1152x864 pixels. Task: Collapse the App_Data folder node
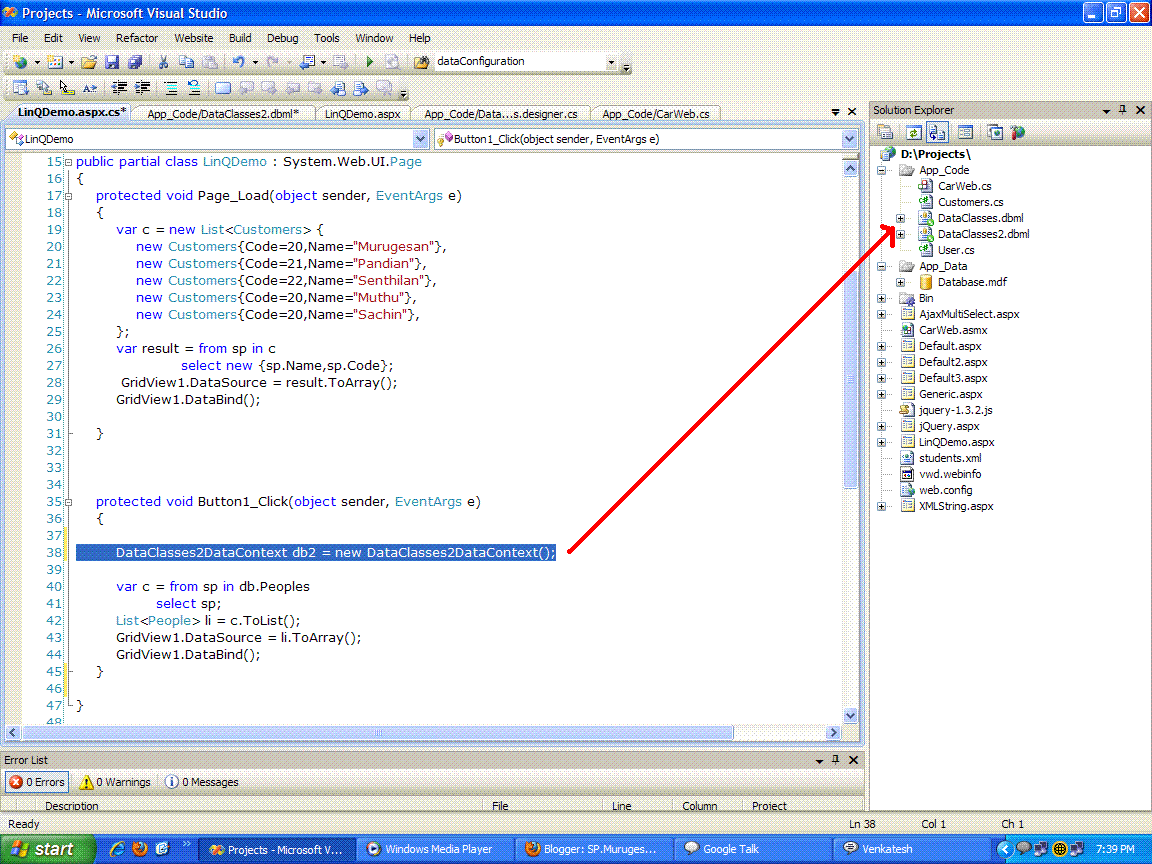point(882,267)
